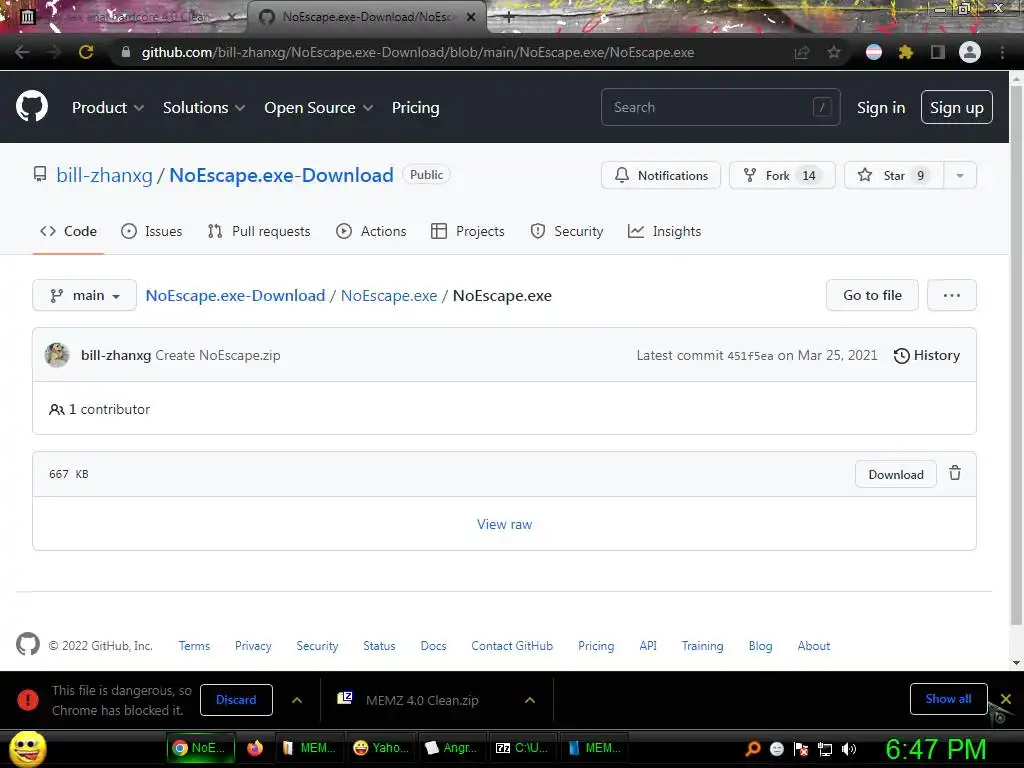Open the Projects tab

point(468,231)
